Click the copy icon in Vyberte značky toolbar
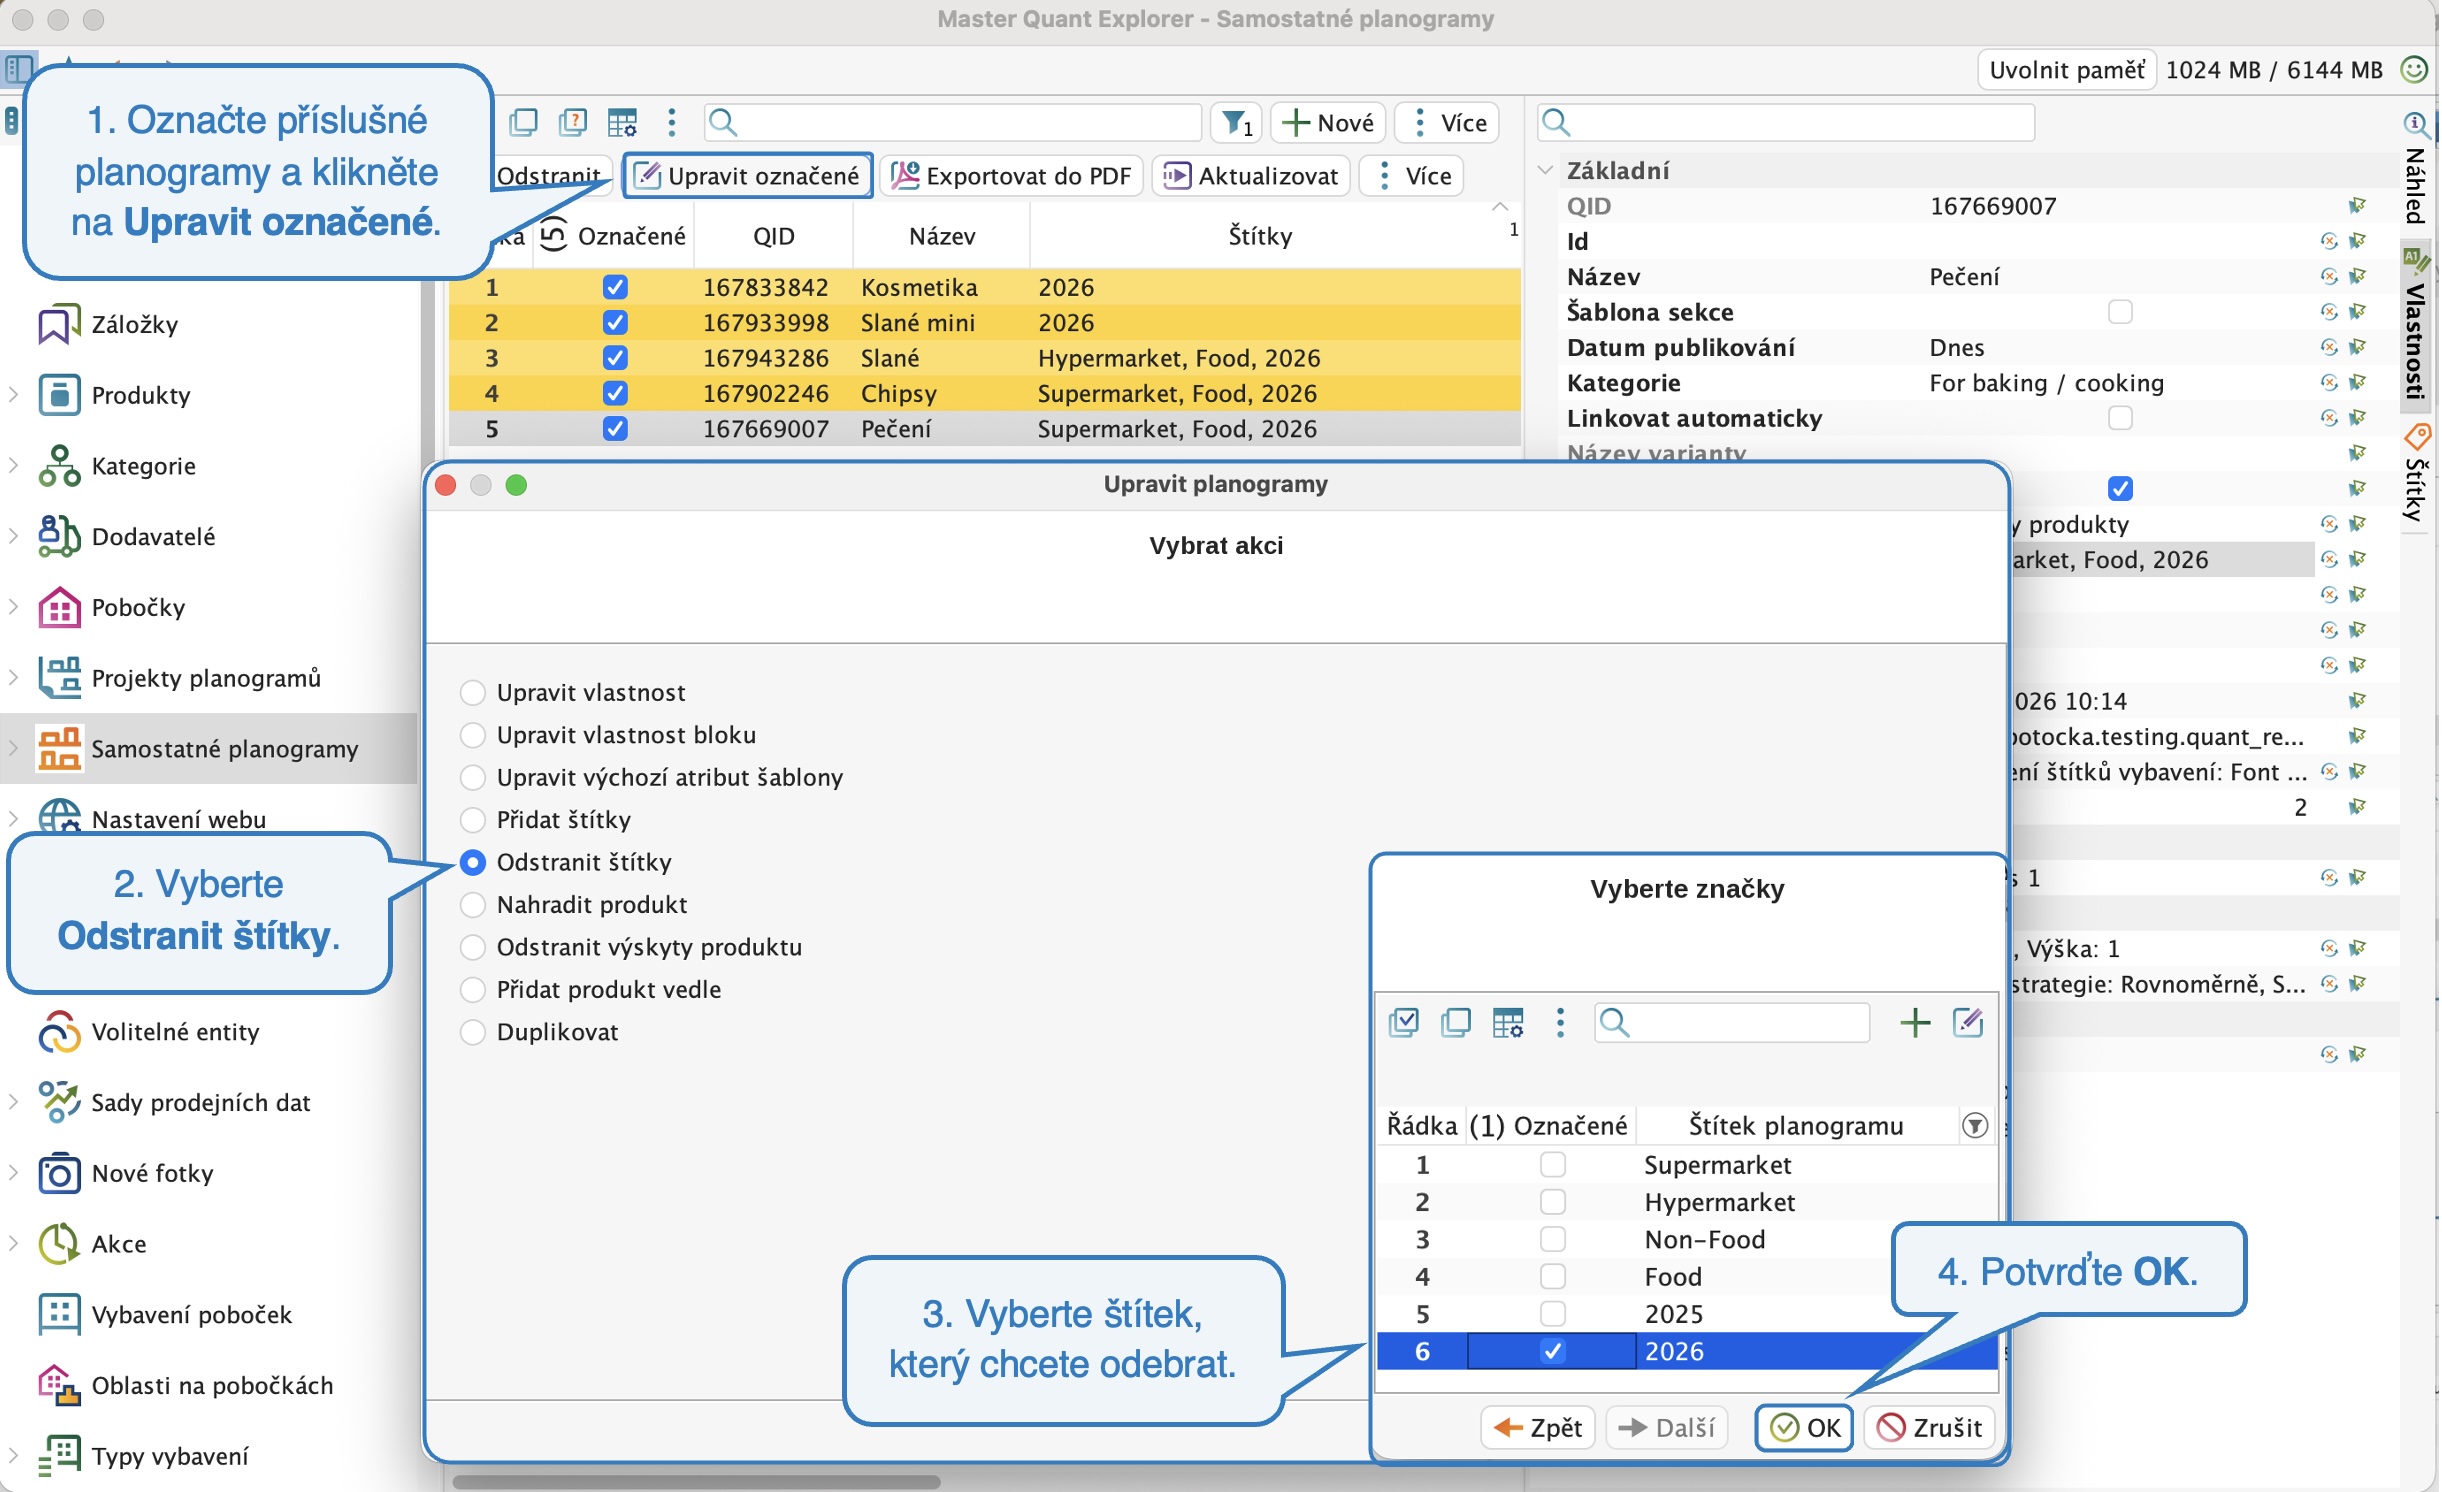 (1456, 1022)
